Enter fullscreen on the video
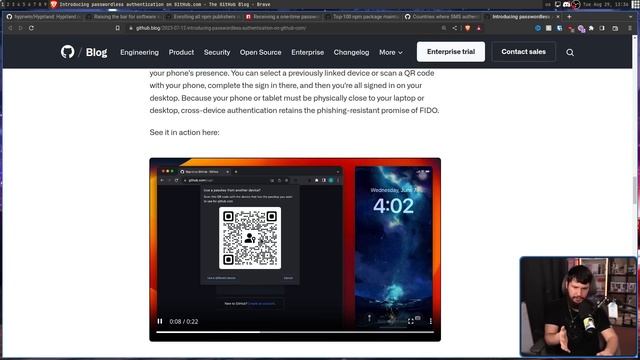This screenshot has height=360, width=640. (x=411, y=321)
